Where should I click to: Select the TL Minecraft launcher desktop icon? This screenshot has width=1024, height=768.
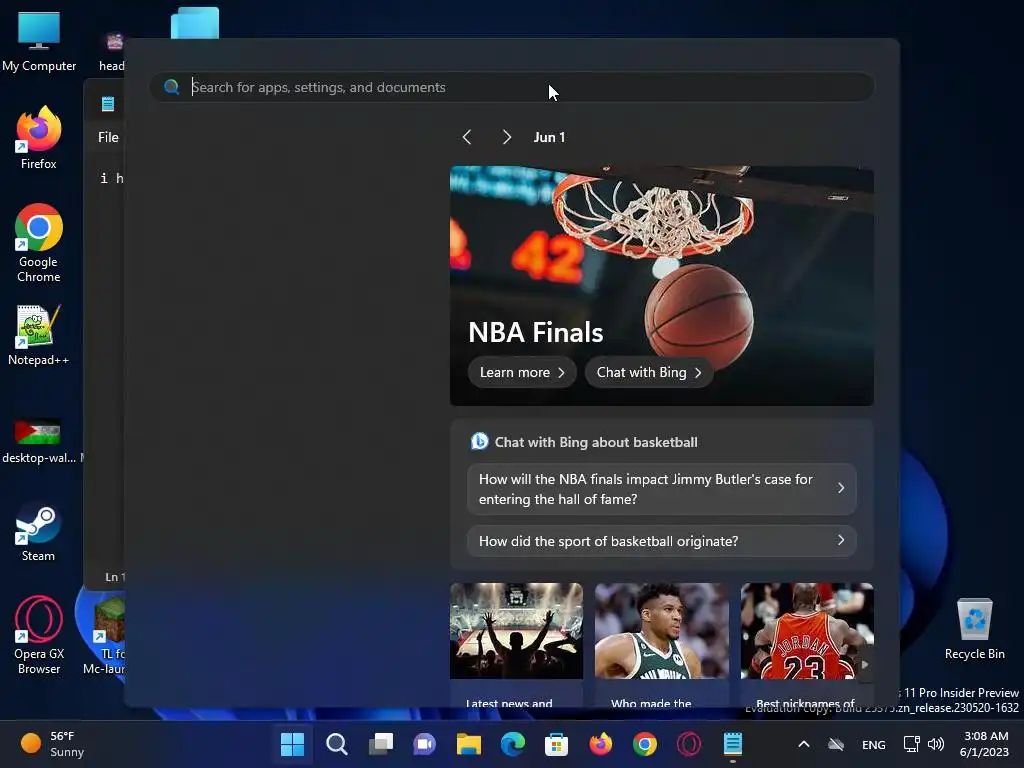coord(108,635)
